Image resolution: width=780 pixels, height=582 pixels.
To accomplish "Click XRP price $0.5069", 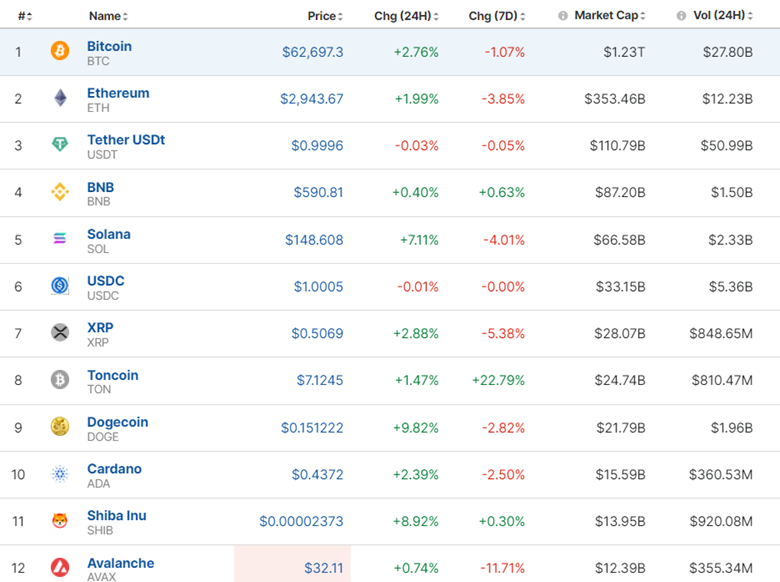I will (317, 333).
